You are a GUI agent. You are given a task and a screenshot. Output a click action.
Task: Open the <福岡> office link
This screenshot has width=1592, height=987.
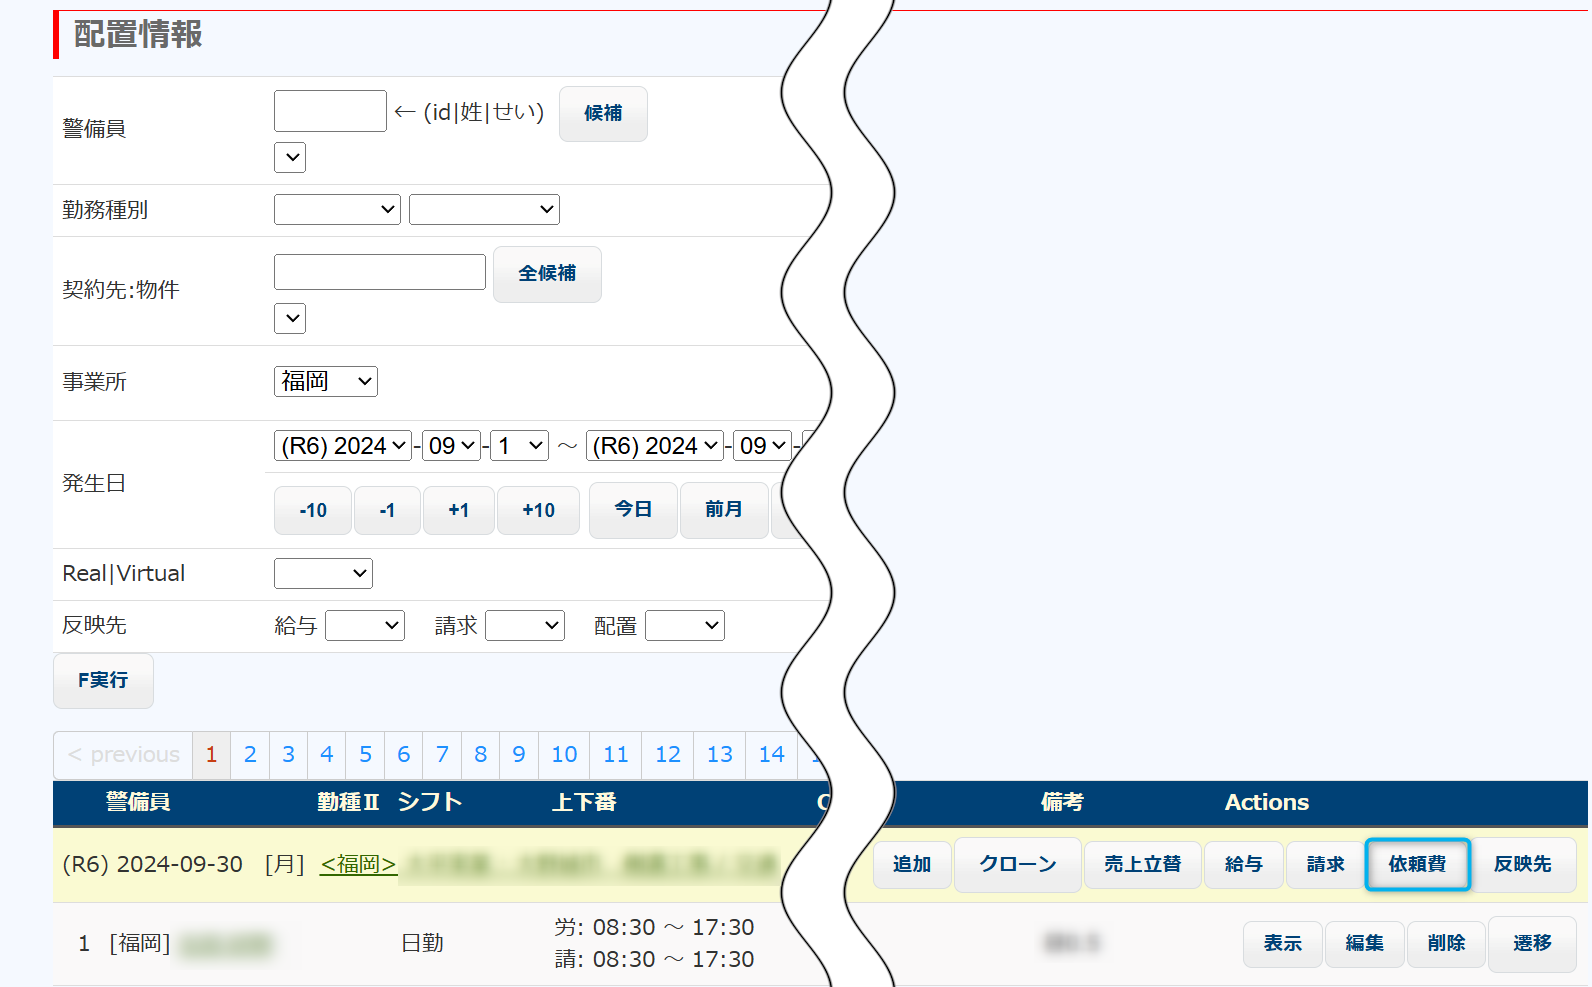point(358,864)
